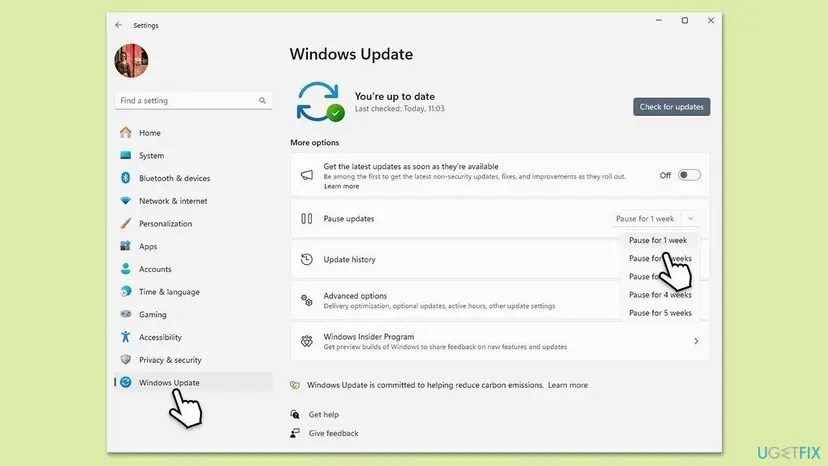Click the Time & language globe icon
This screenshot has height=466, width=828.
click(125, 292)
